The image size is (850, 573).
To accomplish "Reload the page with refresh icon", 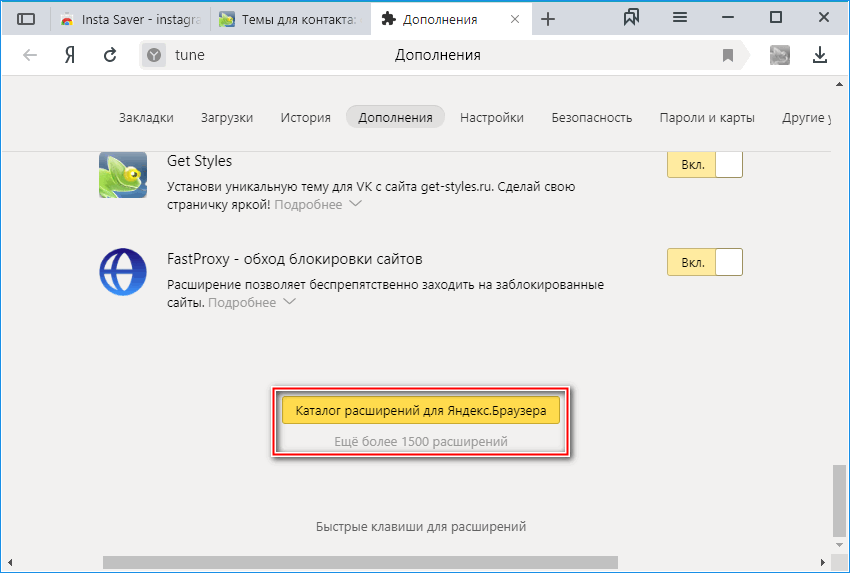I will [110, 55].
